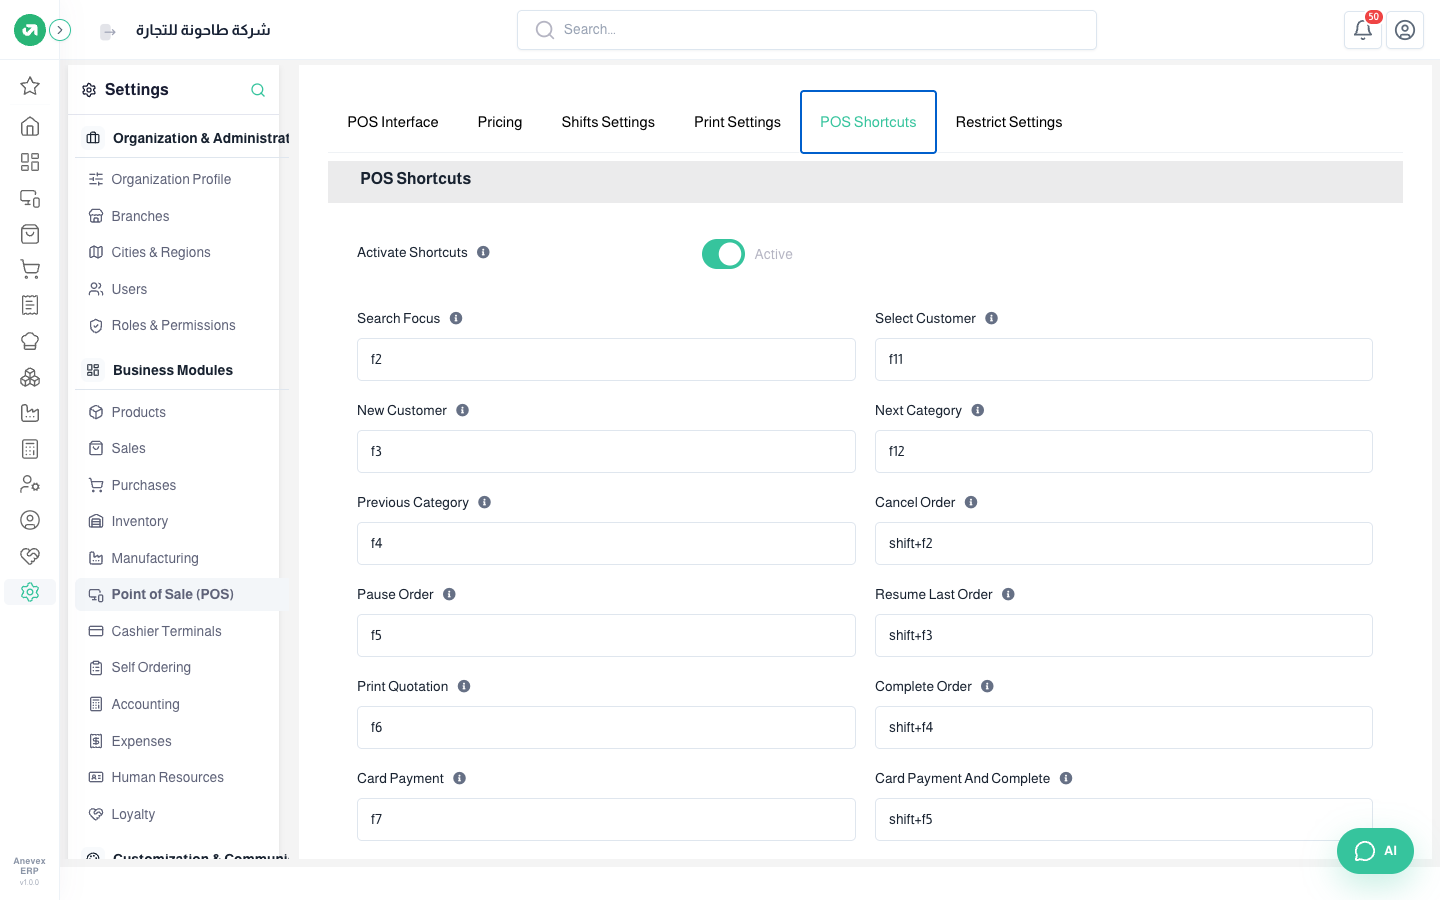Click the Resume Last Order shortcut field
Image resolution: width=1440 pixels, height=900 pixels.
[1124, 635]
